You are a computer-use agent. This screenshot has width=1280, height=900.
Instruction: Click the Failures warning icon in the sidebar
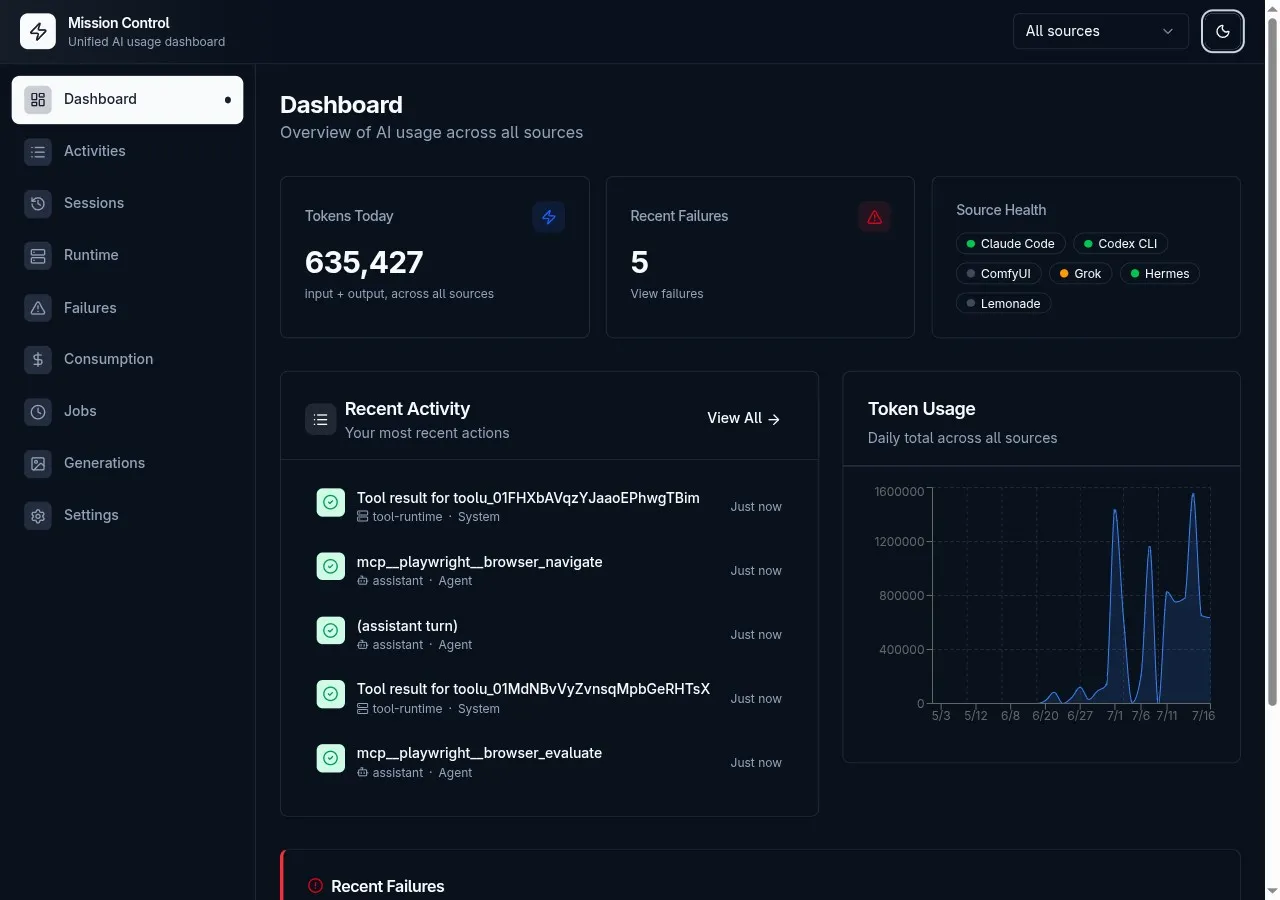[38, 308]
